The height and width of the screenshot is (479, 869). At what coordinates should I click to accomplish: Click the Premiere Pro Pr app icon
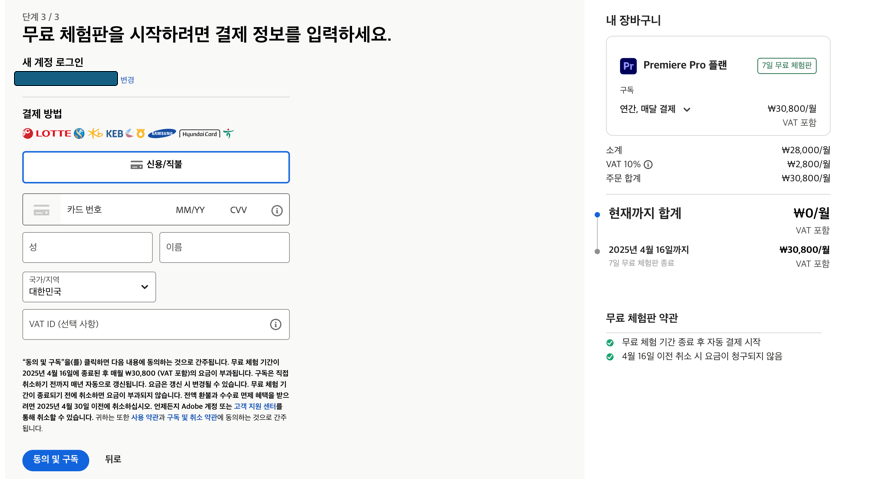click(628, 66)
